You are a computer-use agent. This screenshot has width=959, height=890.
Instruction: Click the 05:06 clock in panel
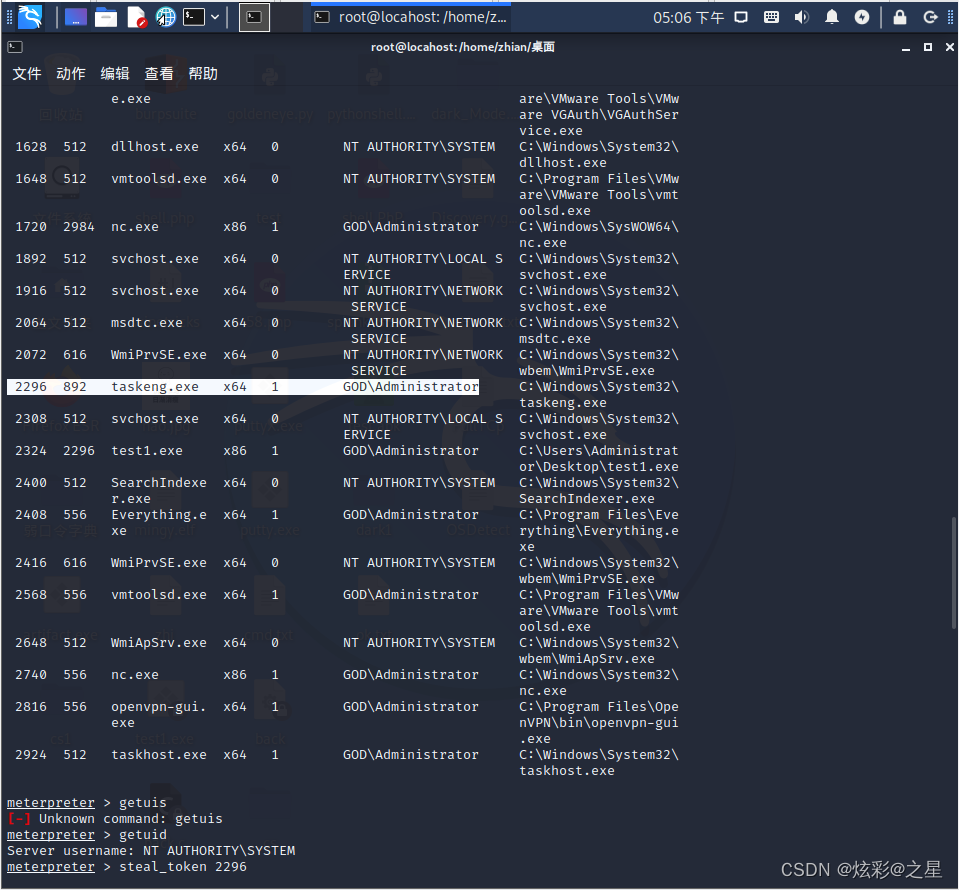[688, 17]
